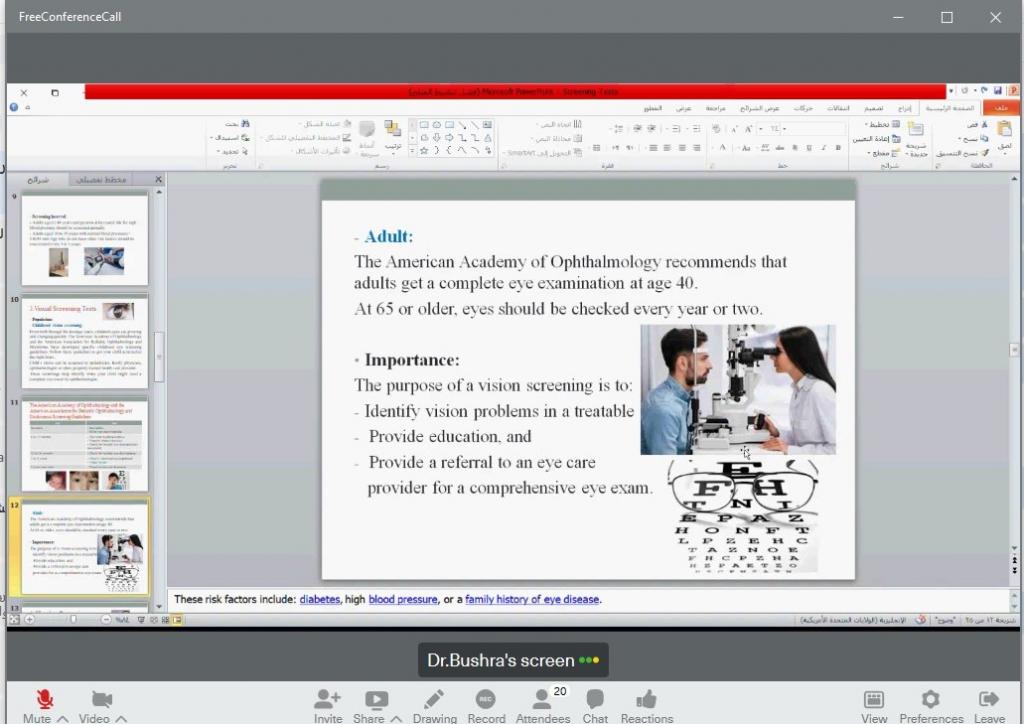Open the Drawing pencil tool
This screenshot has height=724, width=1024.
434,699
